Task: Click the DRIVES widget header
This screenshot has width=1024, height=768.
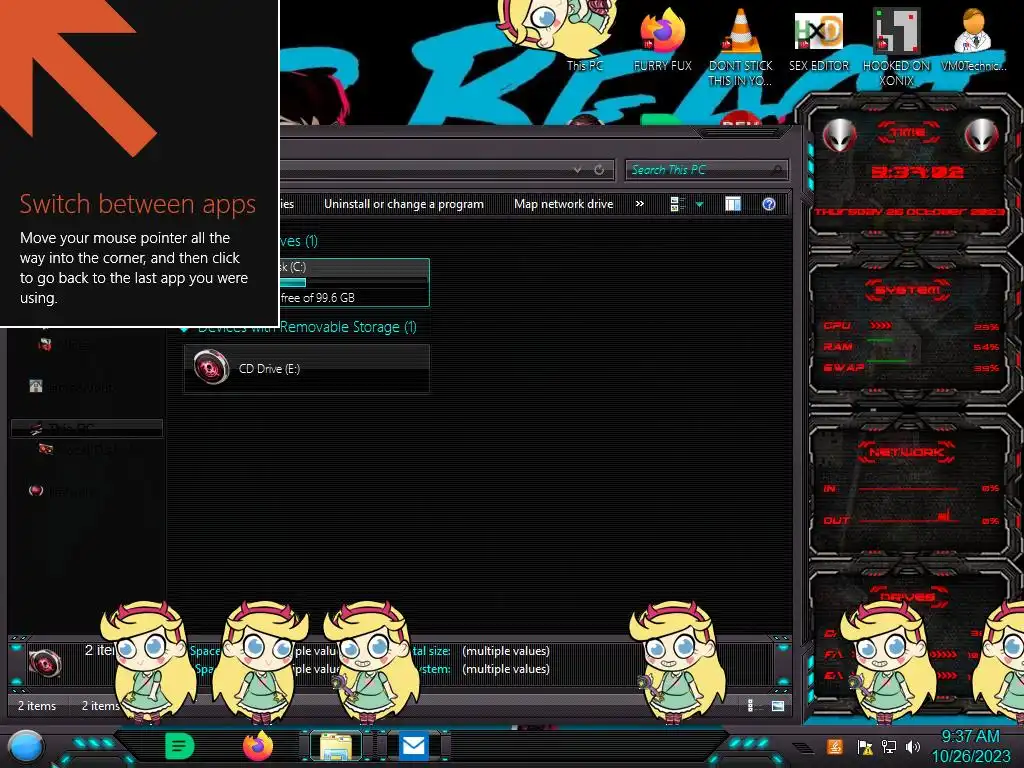Action: (907, 596)
